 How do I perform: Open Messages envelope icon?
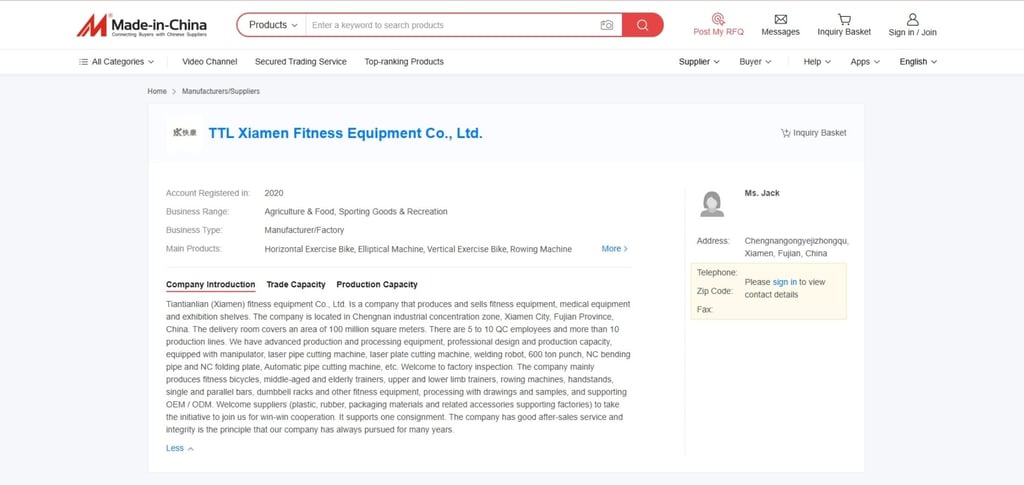click(780, 19)
